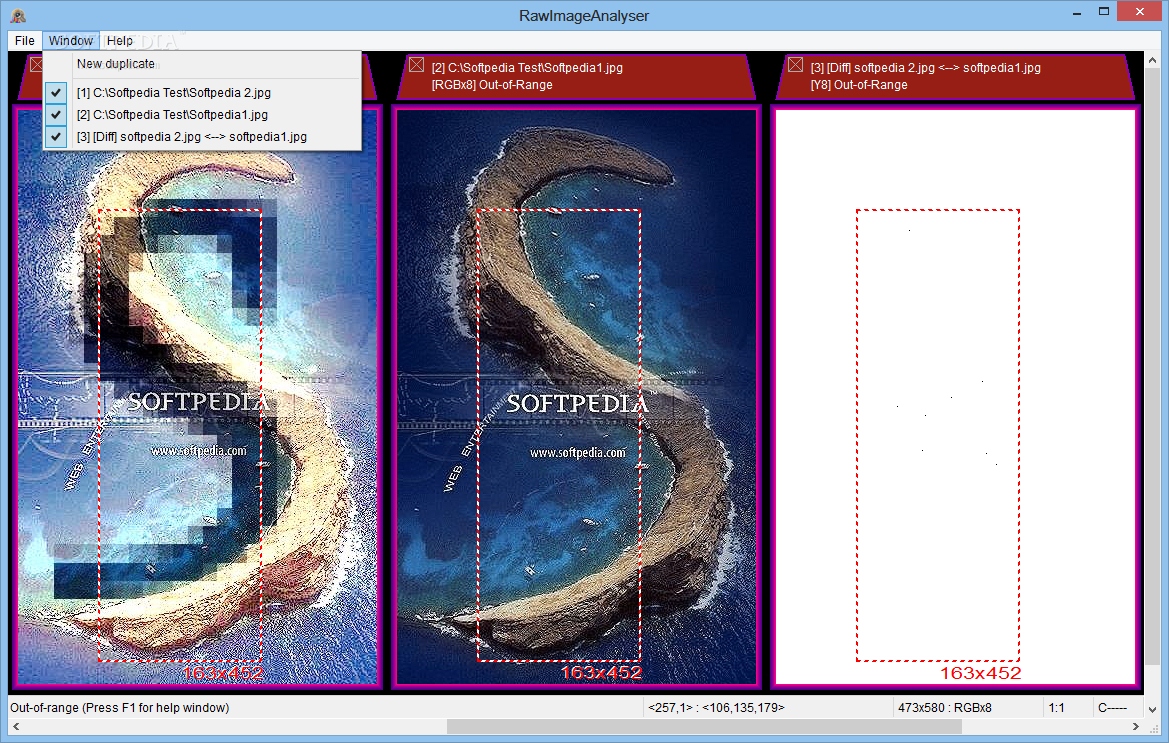The image size is (1169, 743).
Task: Click the vertical scrollbar down arrow
Action: 1153,709
